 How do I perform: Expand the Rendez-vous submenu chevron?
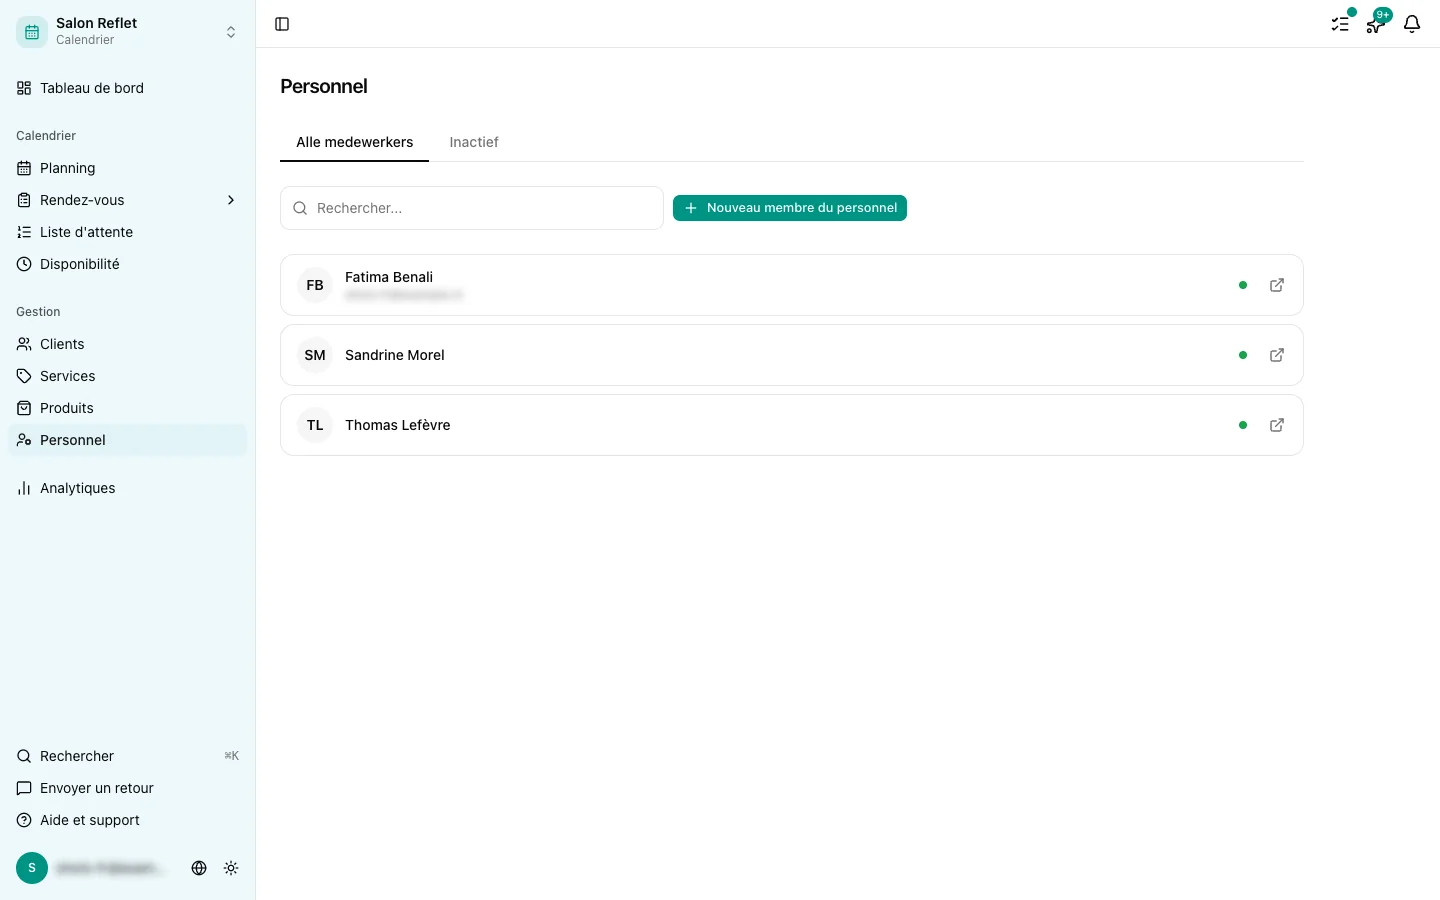tap(231, 200)
